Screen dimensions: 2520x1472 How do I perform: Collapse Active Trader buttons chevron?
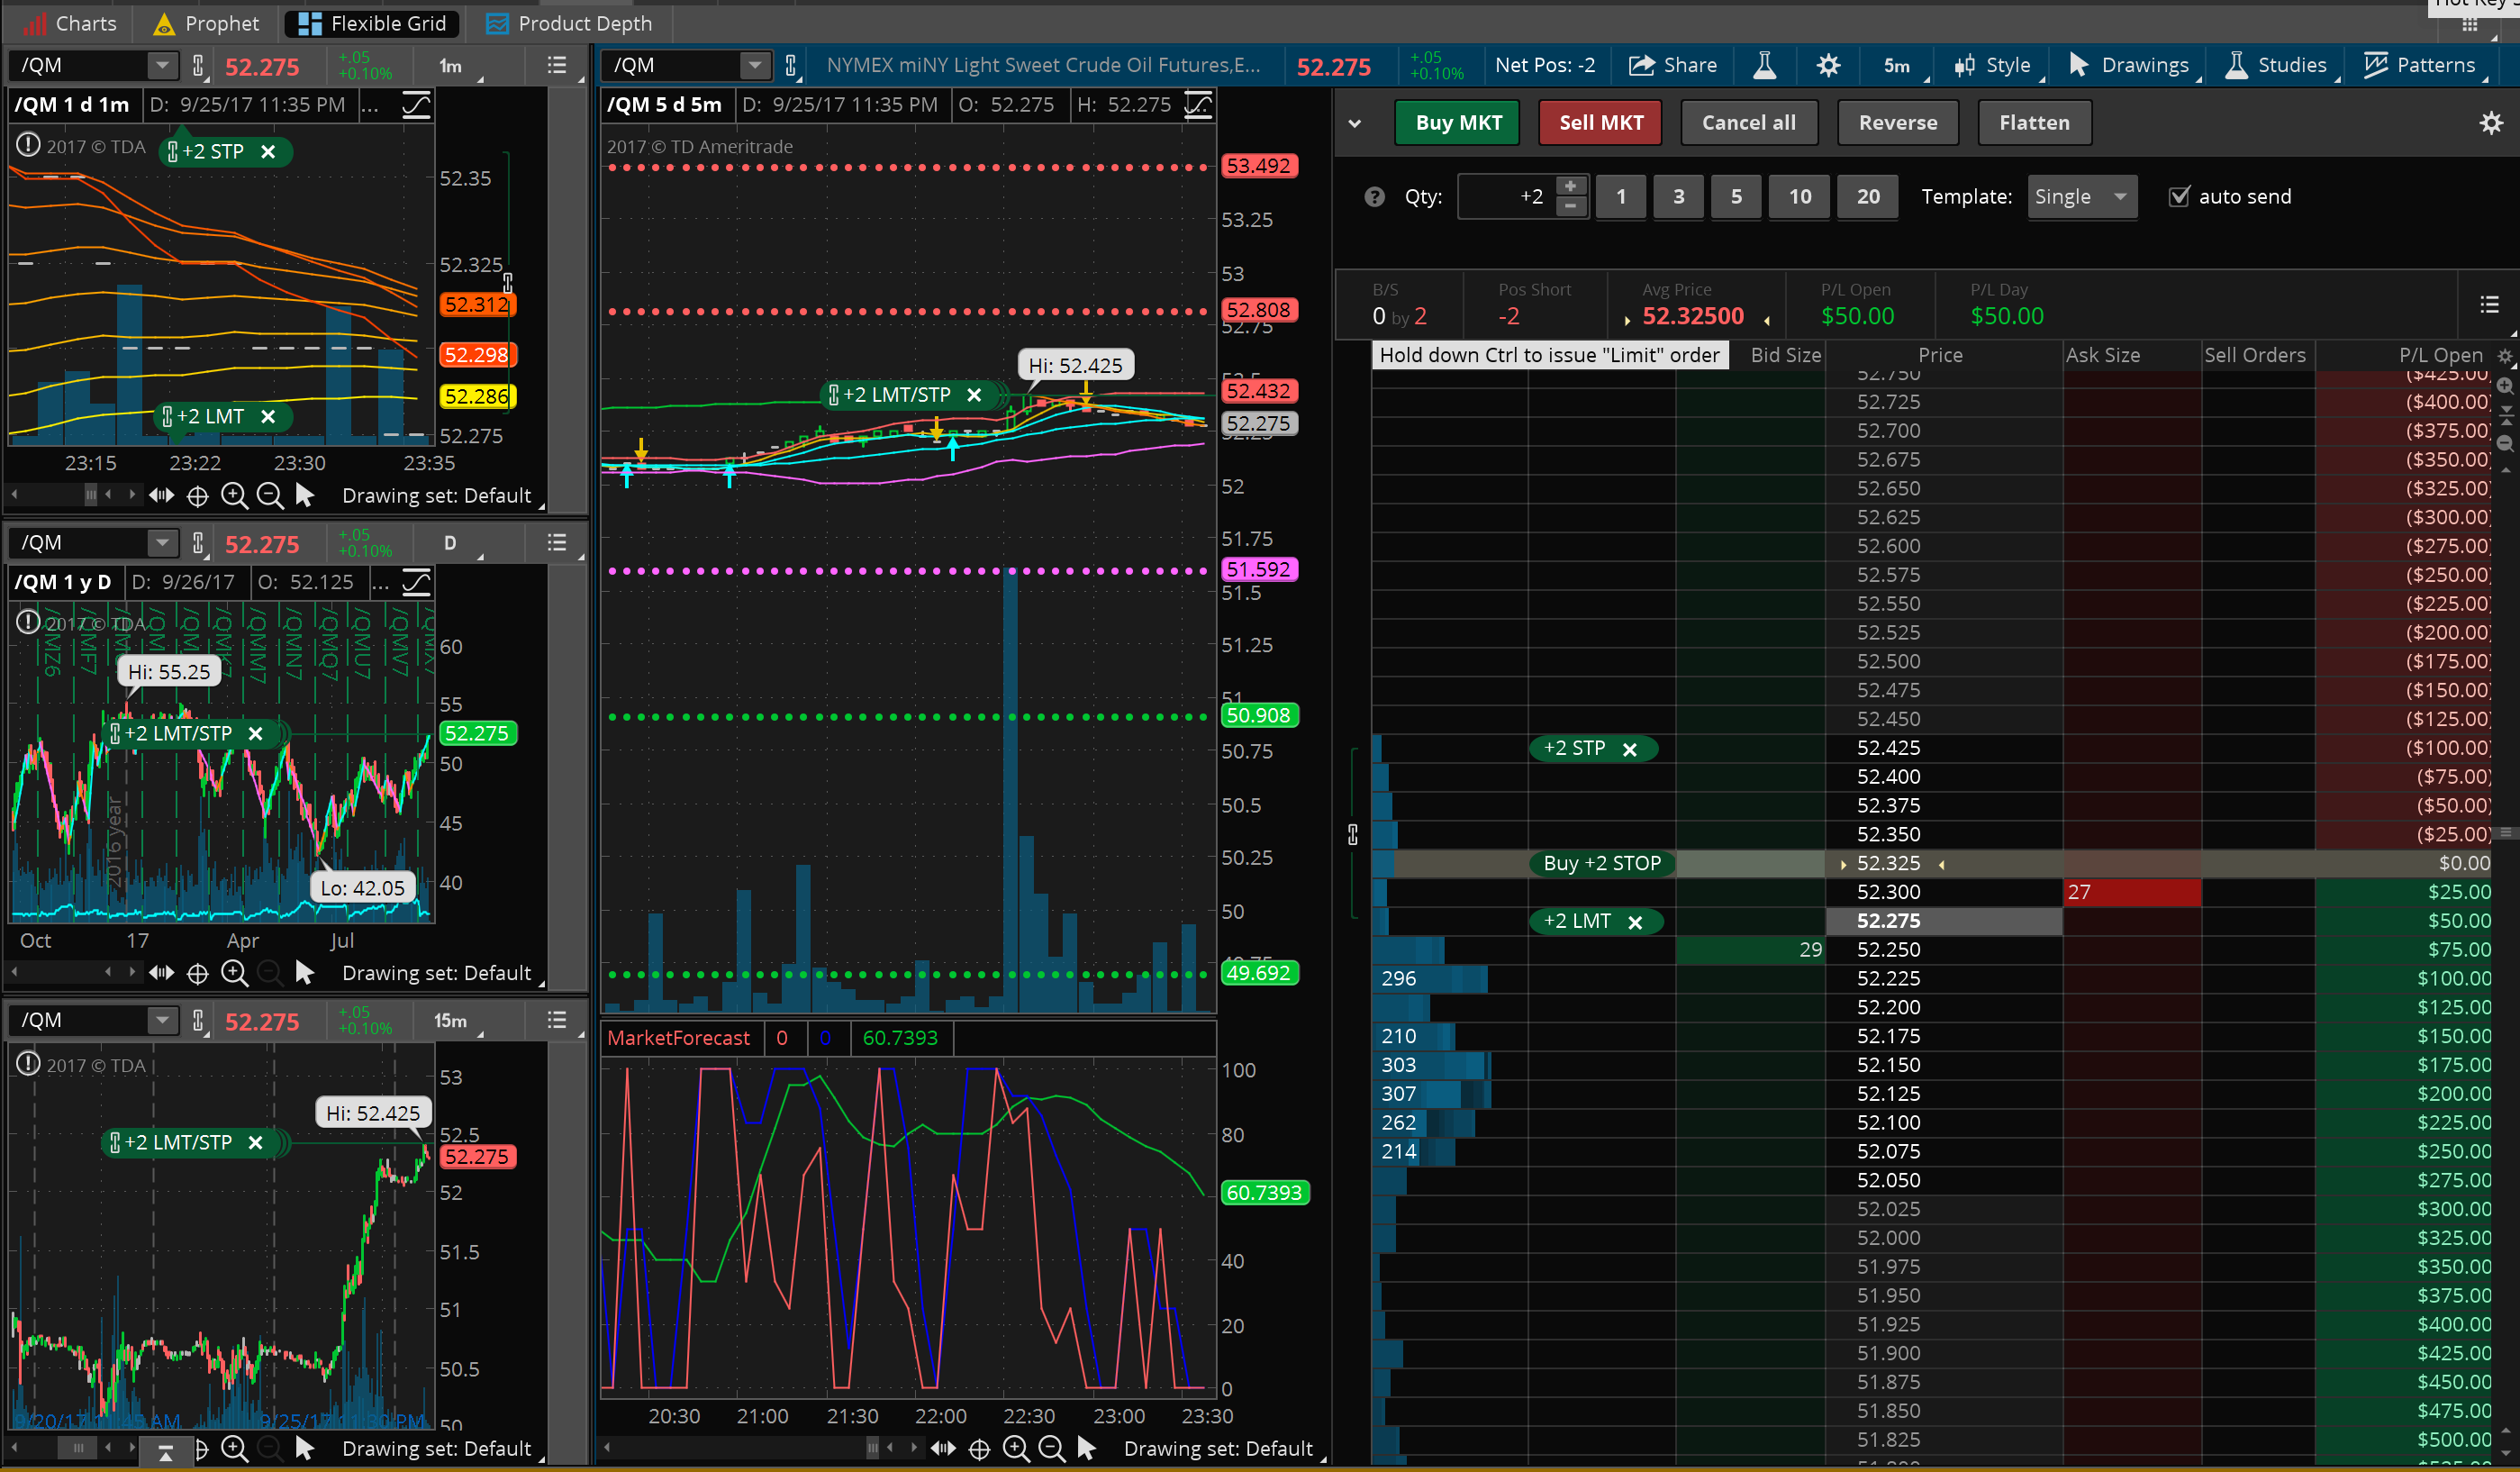(x=1355, y=124)
